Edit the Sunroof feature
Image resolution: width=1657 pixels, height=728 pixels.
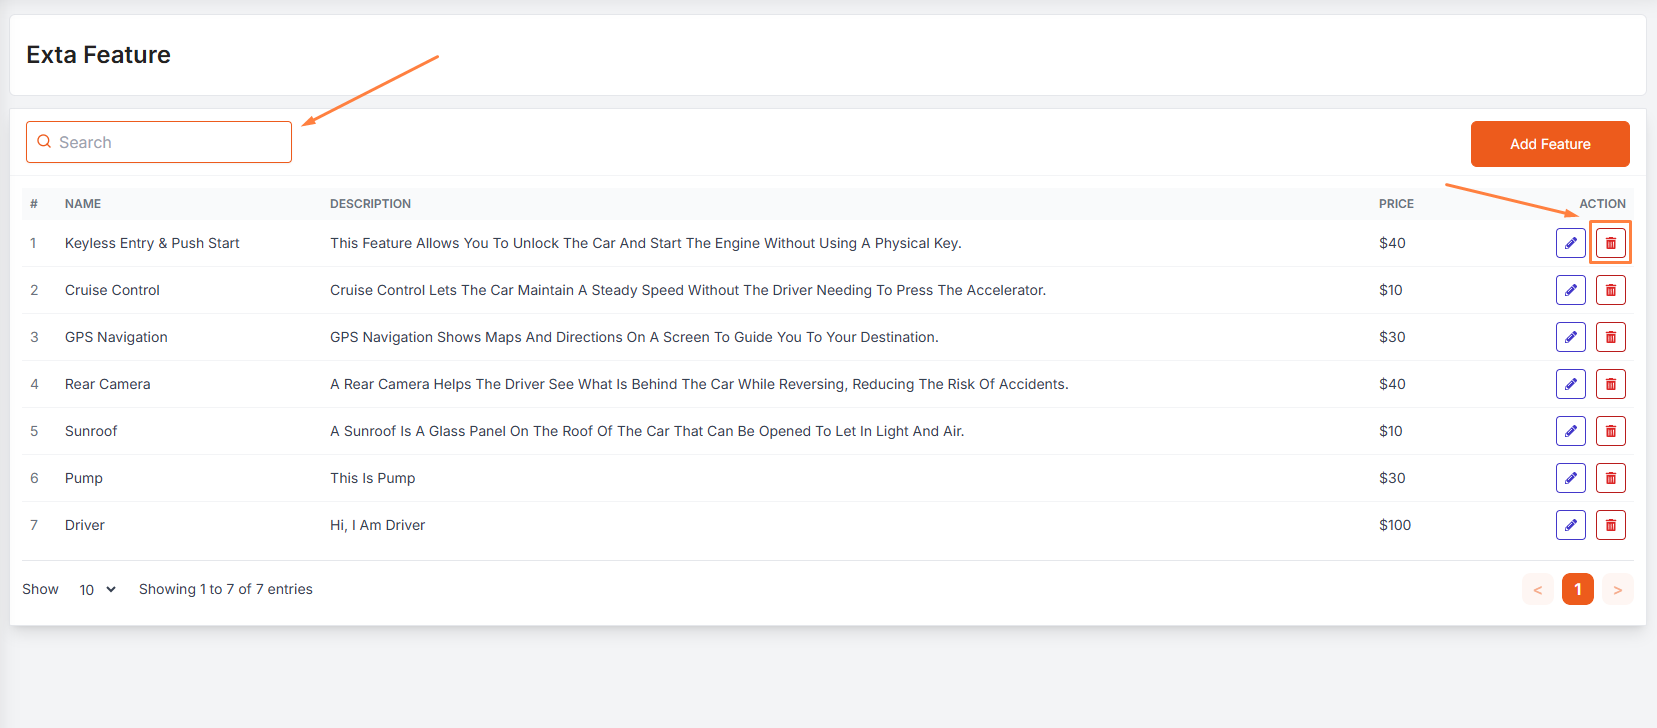click(1570, 431)
